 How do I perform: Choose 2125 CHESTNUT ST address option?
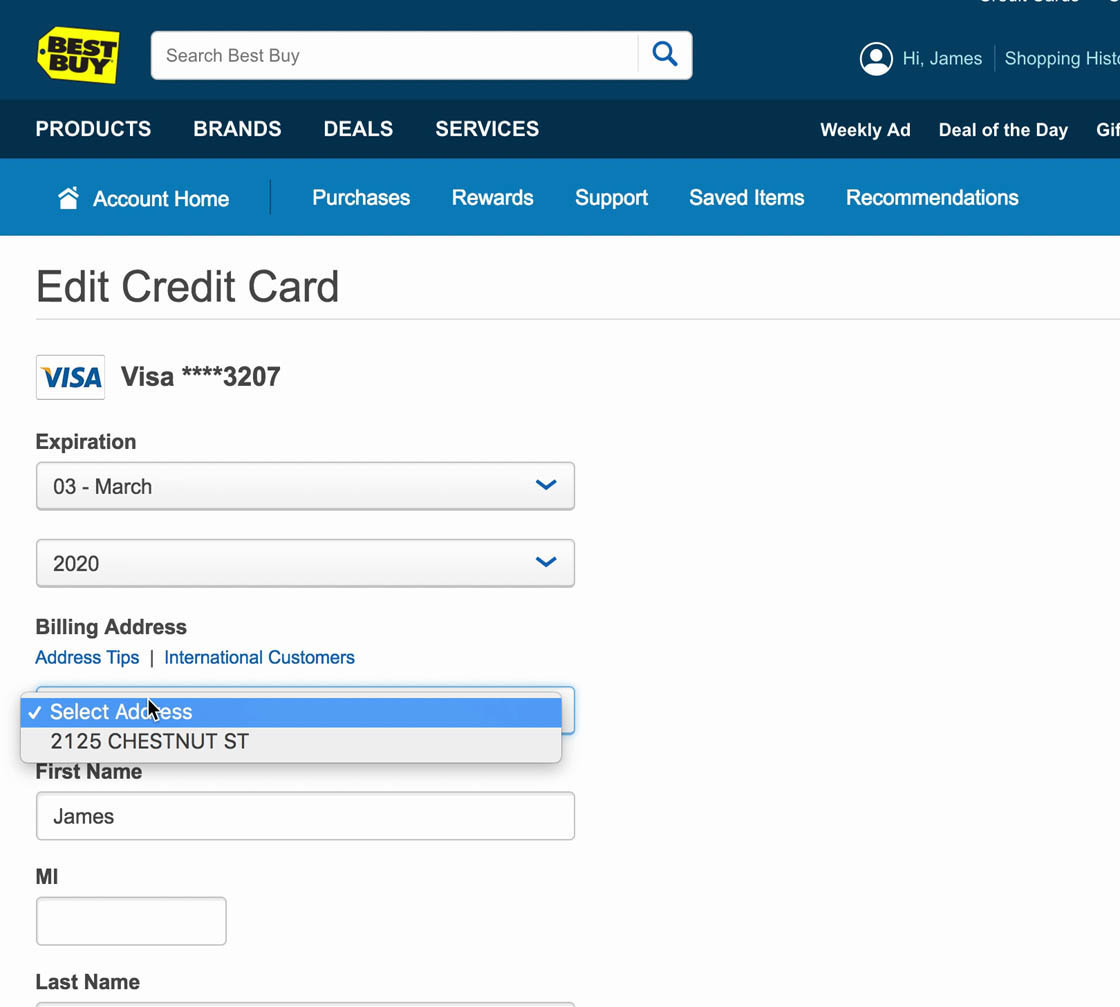click(150, 742)
